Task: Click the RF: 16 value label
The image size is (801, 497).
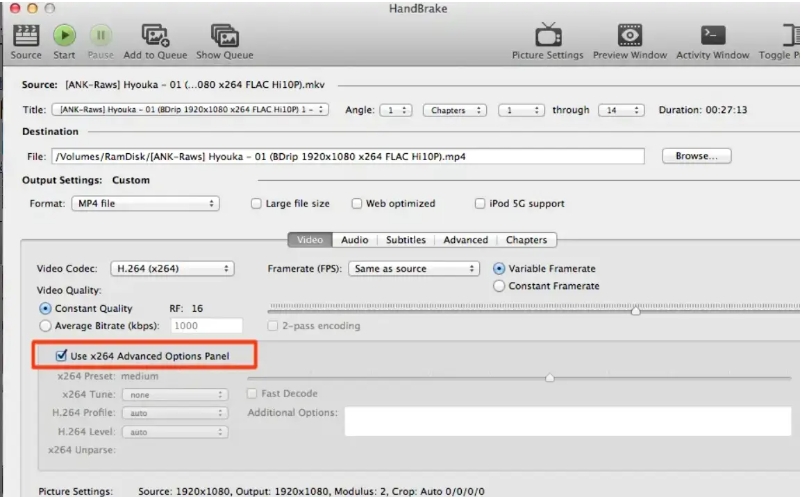Action: 186,309
